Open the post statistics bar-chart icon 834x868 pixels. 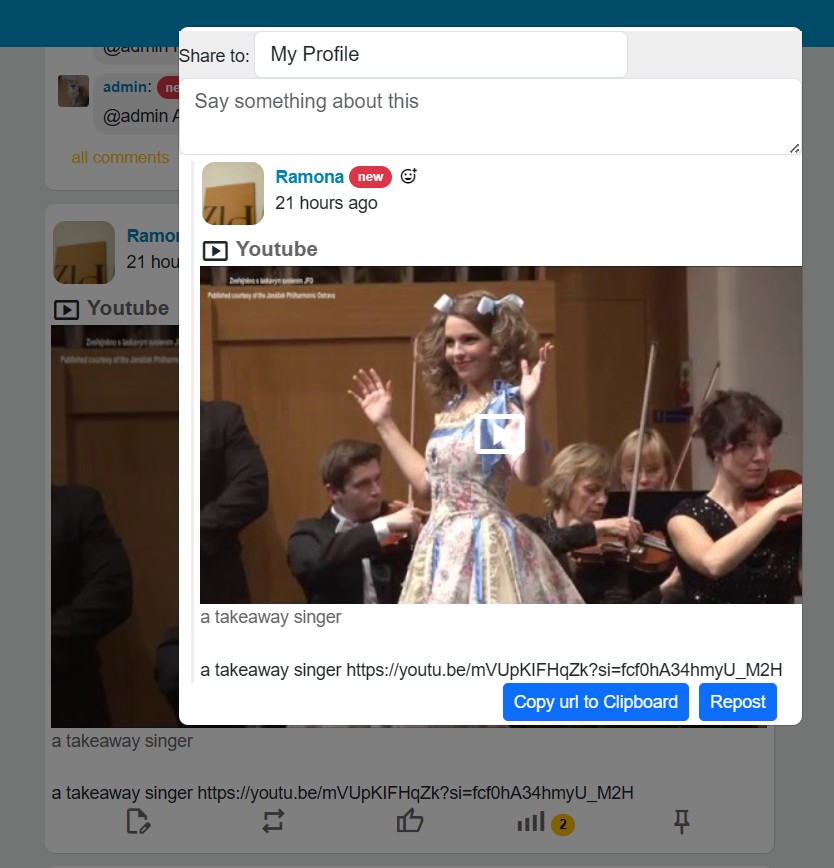pos(531,822)
